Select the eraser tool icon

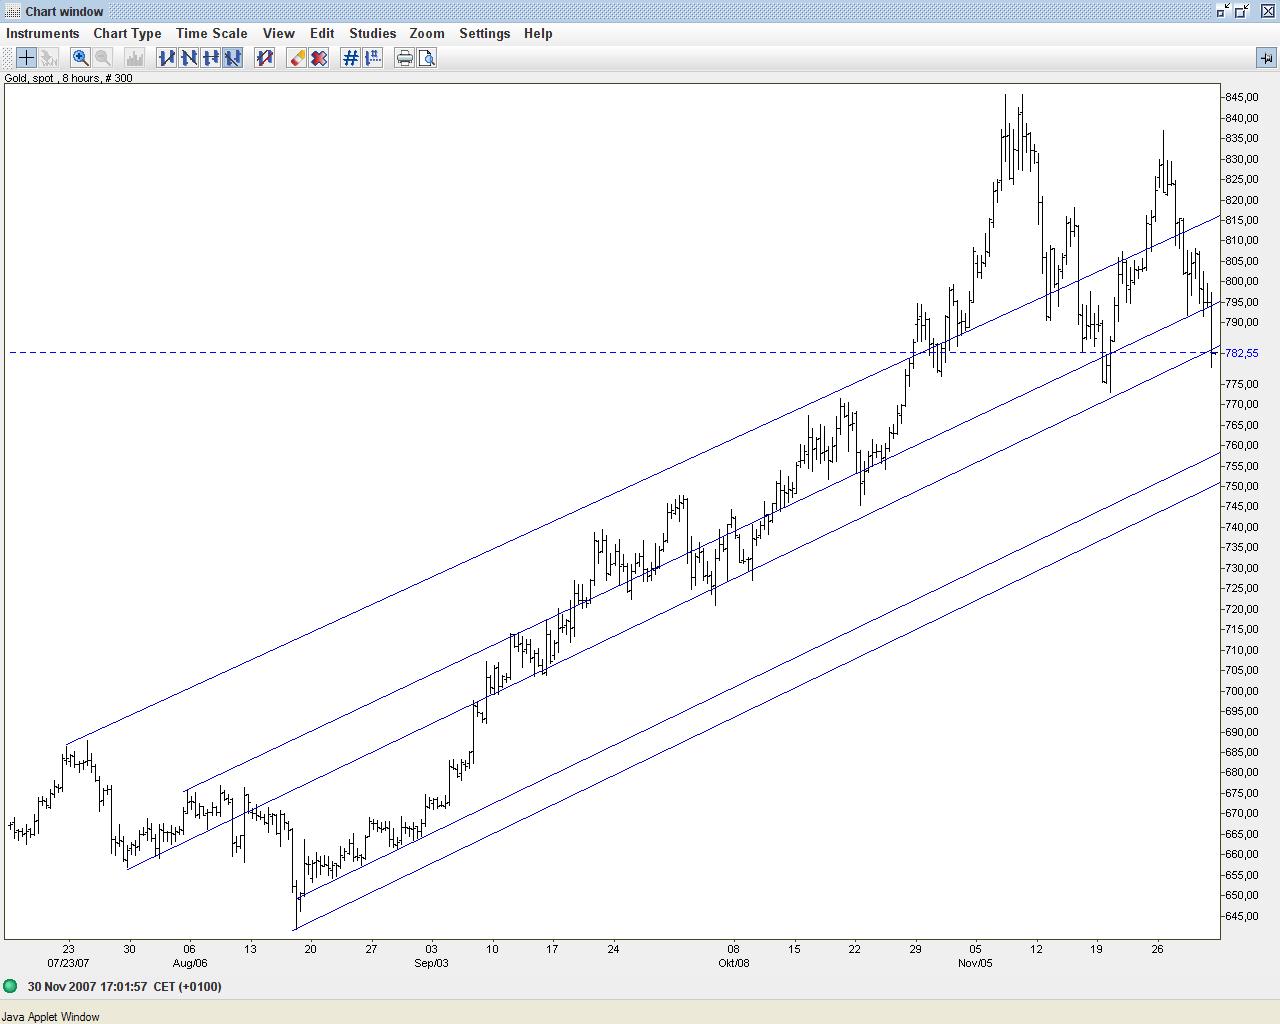pos(297,58)
